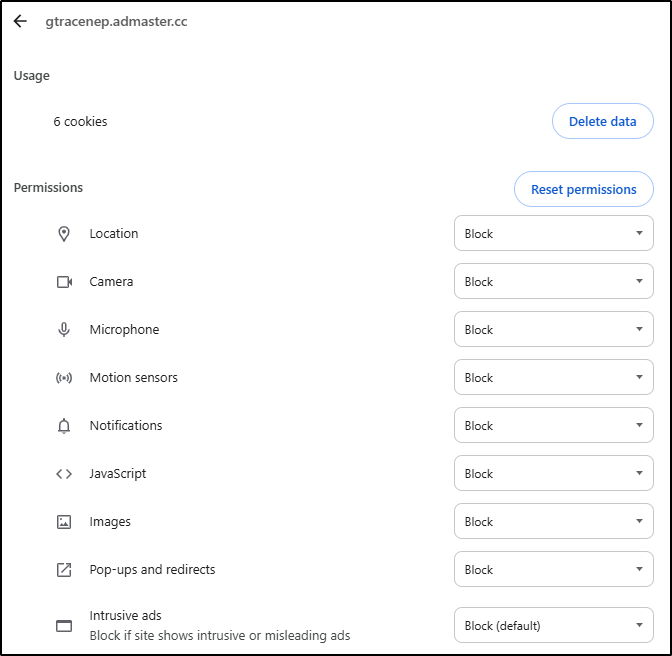Image resolution: width=672 pixels, height=656 pixels.
Task: Expand the Camera permission dropdown
Action: pyautogui.click(x=553, y=282)
